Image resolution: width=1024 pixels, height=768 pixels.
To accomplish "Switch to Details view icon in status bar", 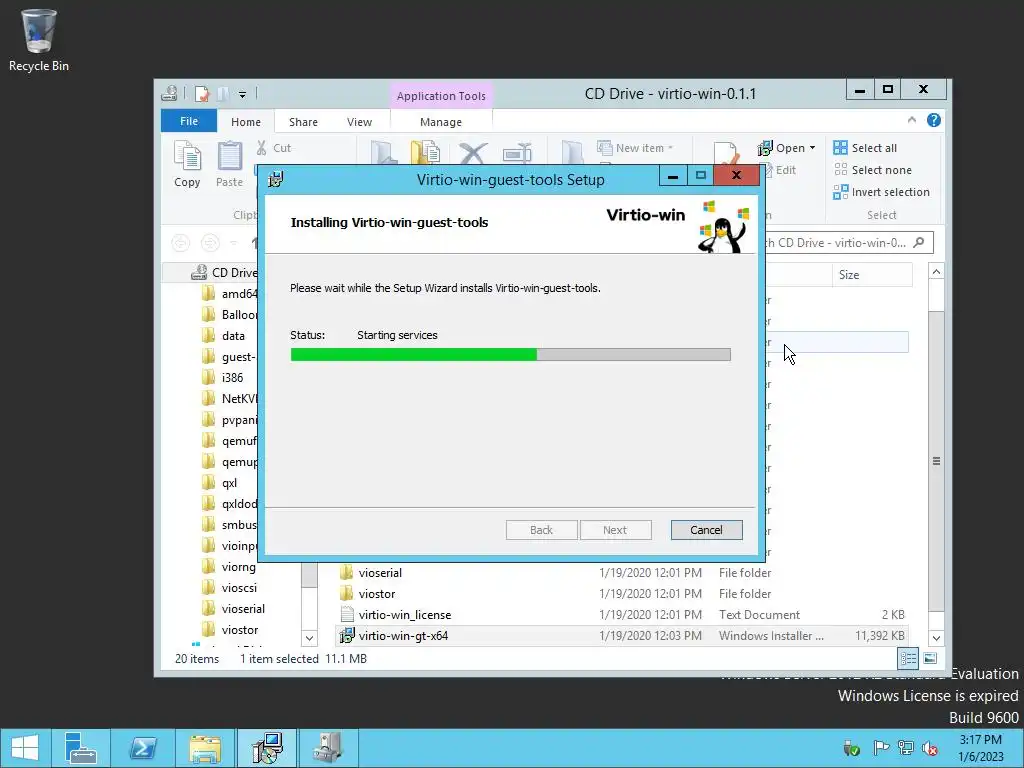I will 908,658.
